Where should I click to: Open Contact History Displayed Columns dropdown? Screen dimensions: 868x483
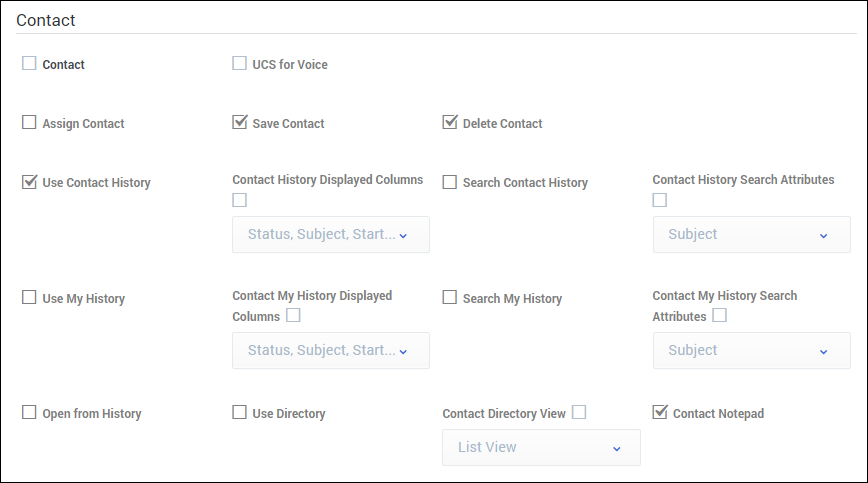(x=330, y=235)
